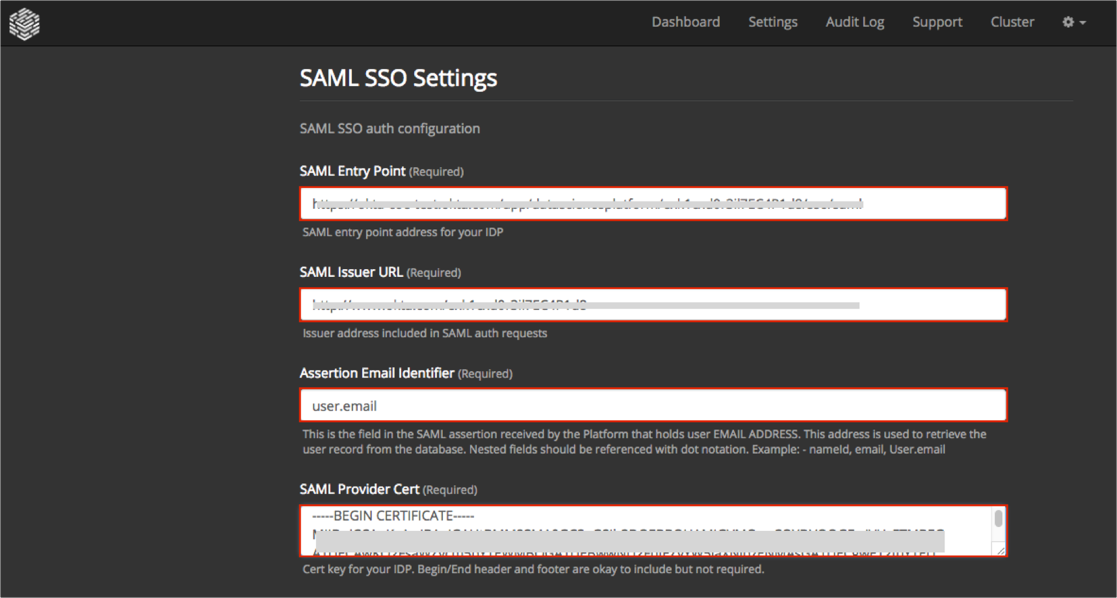The height and width of the screenshot is (598, 1117).
Task: Open the Dashboard page
Action: (685, 22)
